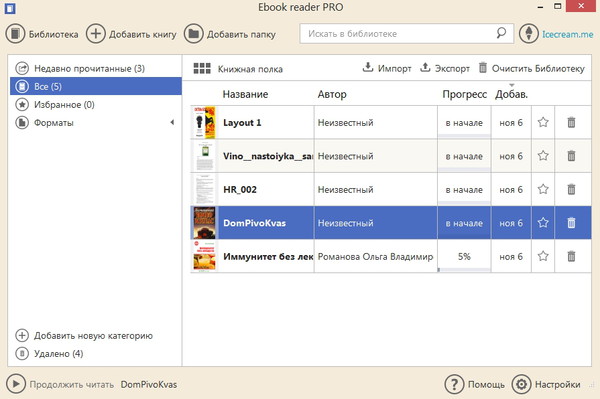This screenshot has height=399, width=600.
Task: Click the Импорт button
Action: click(387, 68)
